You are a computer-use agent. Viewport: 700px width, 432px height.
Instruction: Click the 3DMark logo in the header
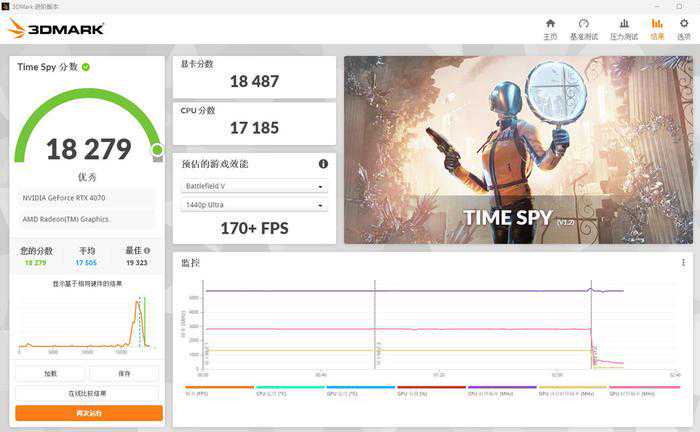[x=56, y=28]
